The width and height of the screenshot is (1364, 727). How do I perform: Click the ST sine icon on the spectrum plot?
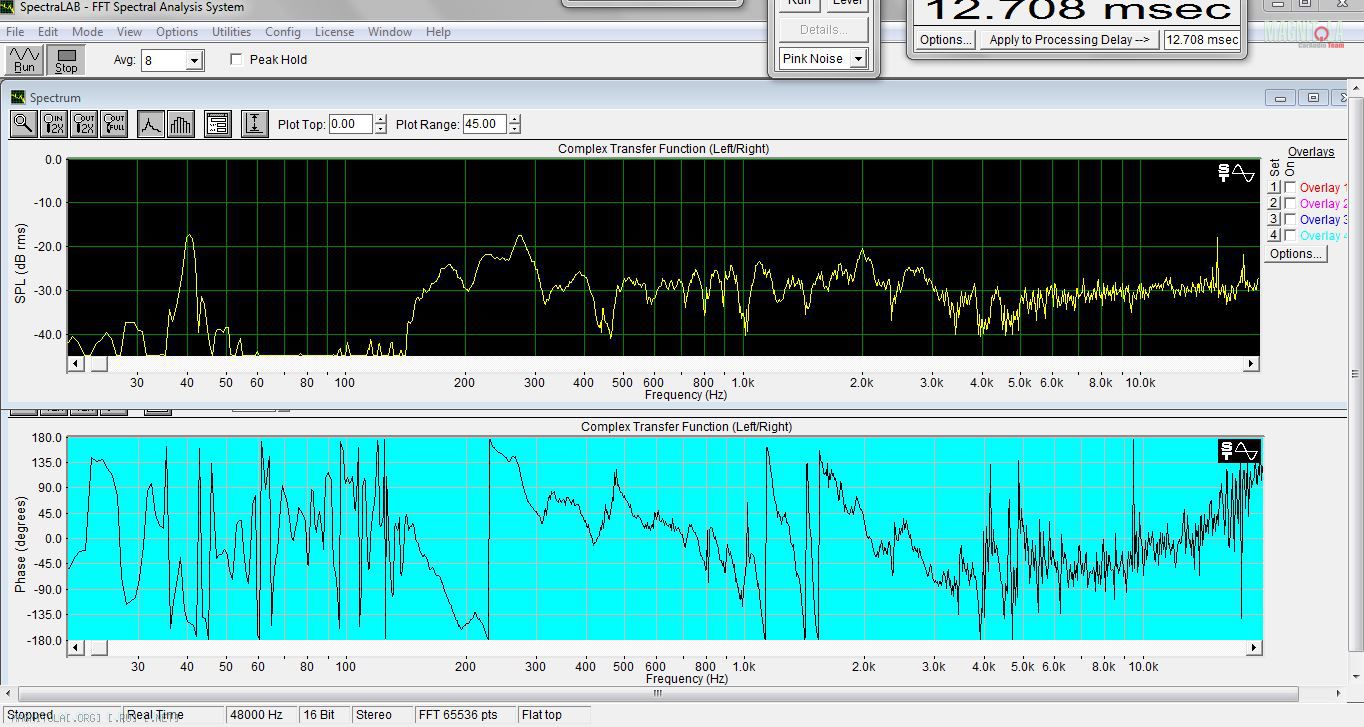(x=1237, y=173)
